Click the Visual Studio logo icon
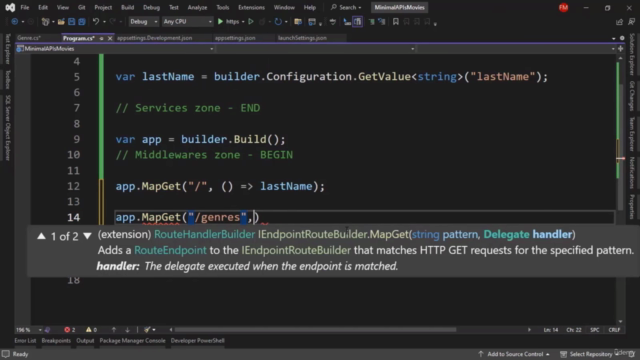 click(x=10, y=7)
